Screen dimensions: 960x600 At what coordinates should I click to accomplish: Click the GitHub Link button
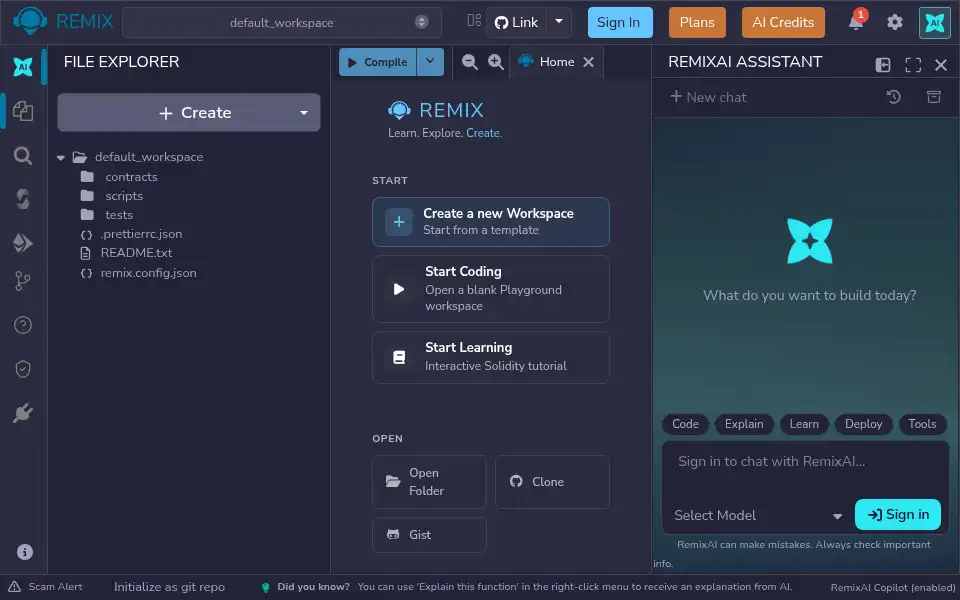tap(517, 23)
